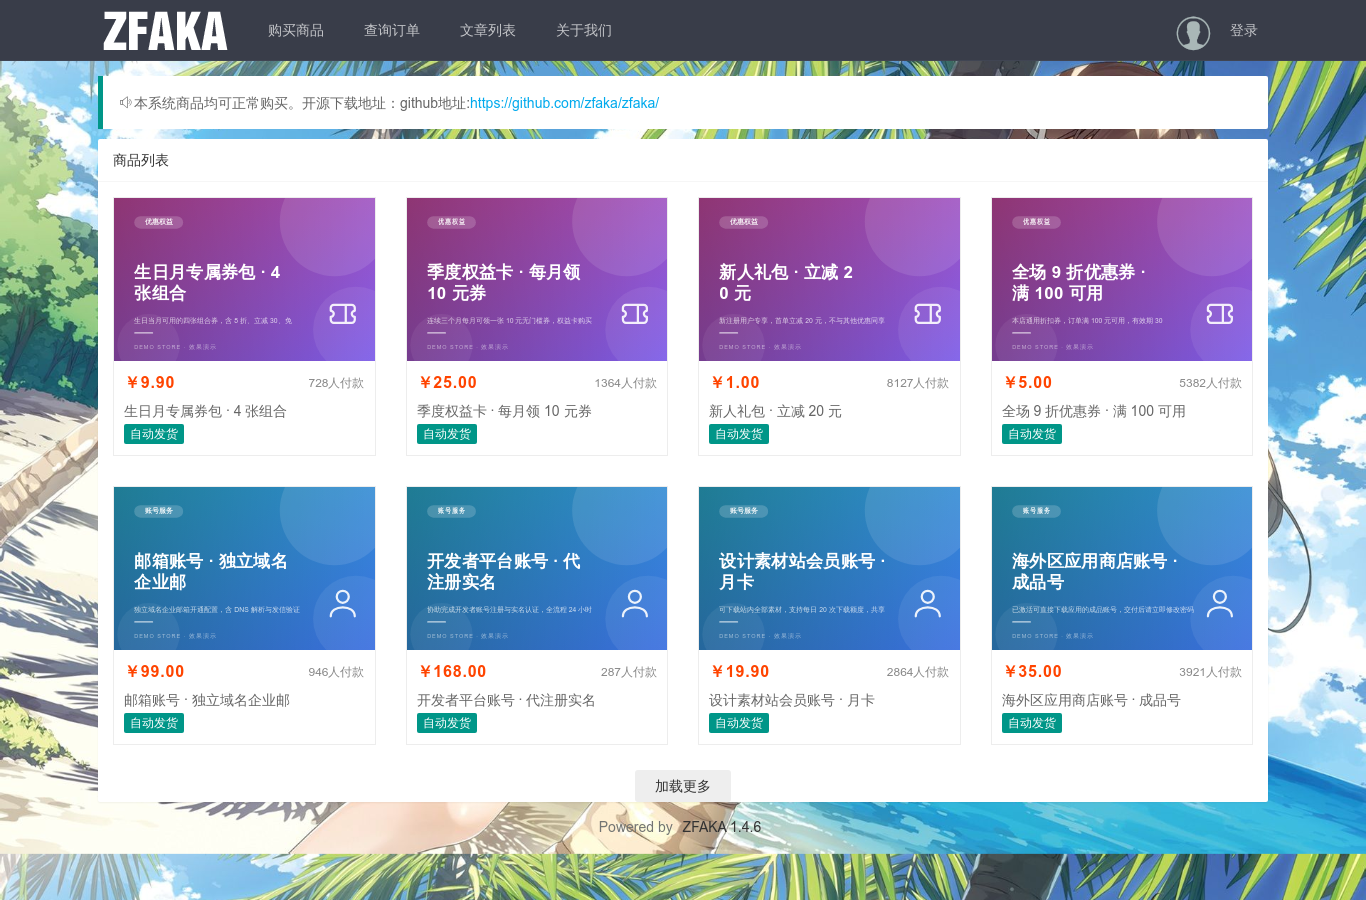Click title text 设计素材站会员账号 · 月卡

click(x=792, y=700)
